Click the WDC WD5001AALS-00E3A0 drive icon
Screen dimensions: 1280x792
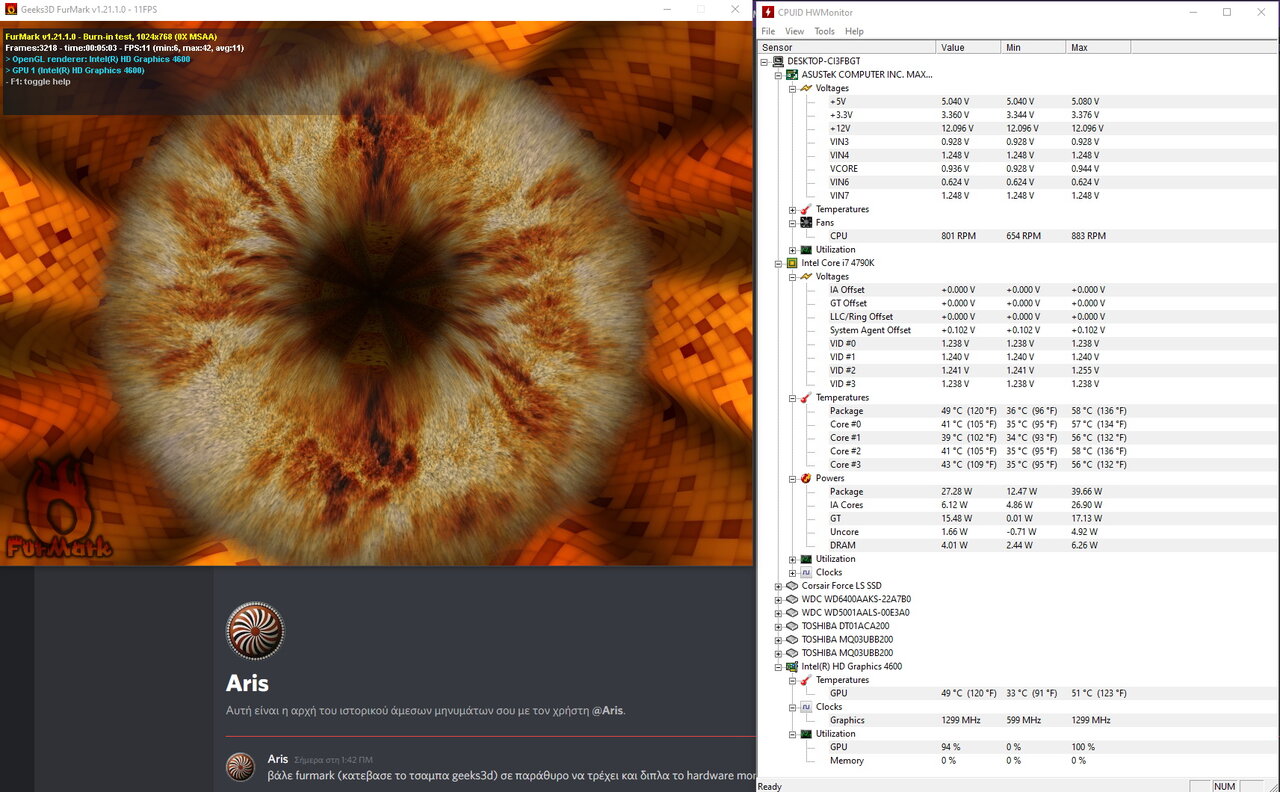(792, 613)
